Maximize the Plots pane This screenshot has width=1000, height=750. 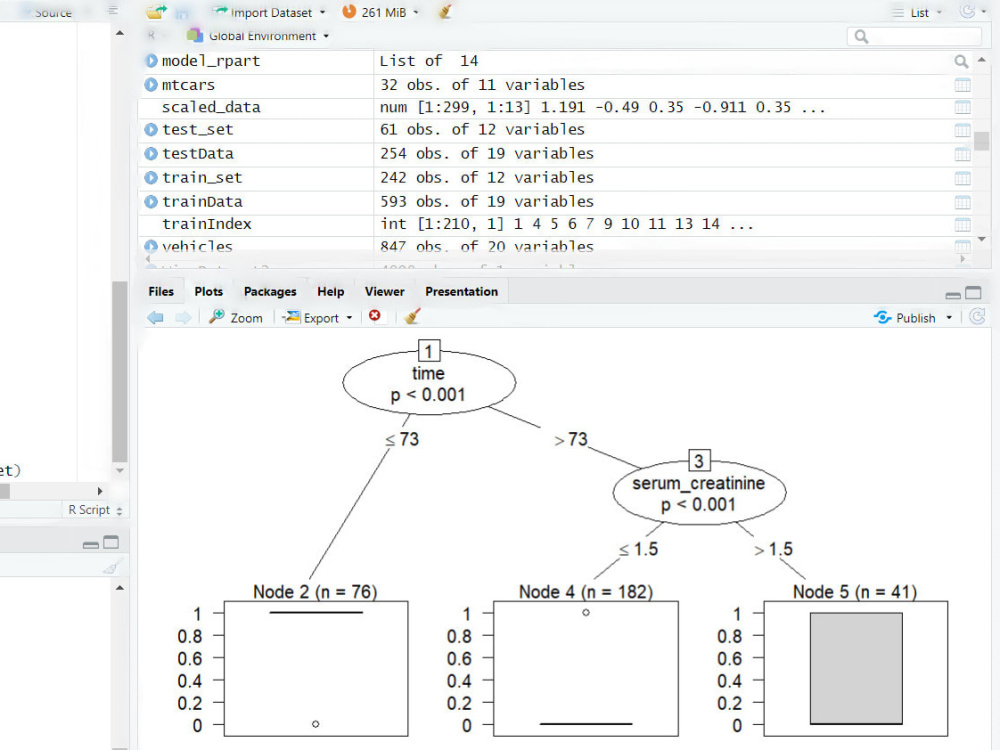pyautogui.click(x=973, y=293)
